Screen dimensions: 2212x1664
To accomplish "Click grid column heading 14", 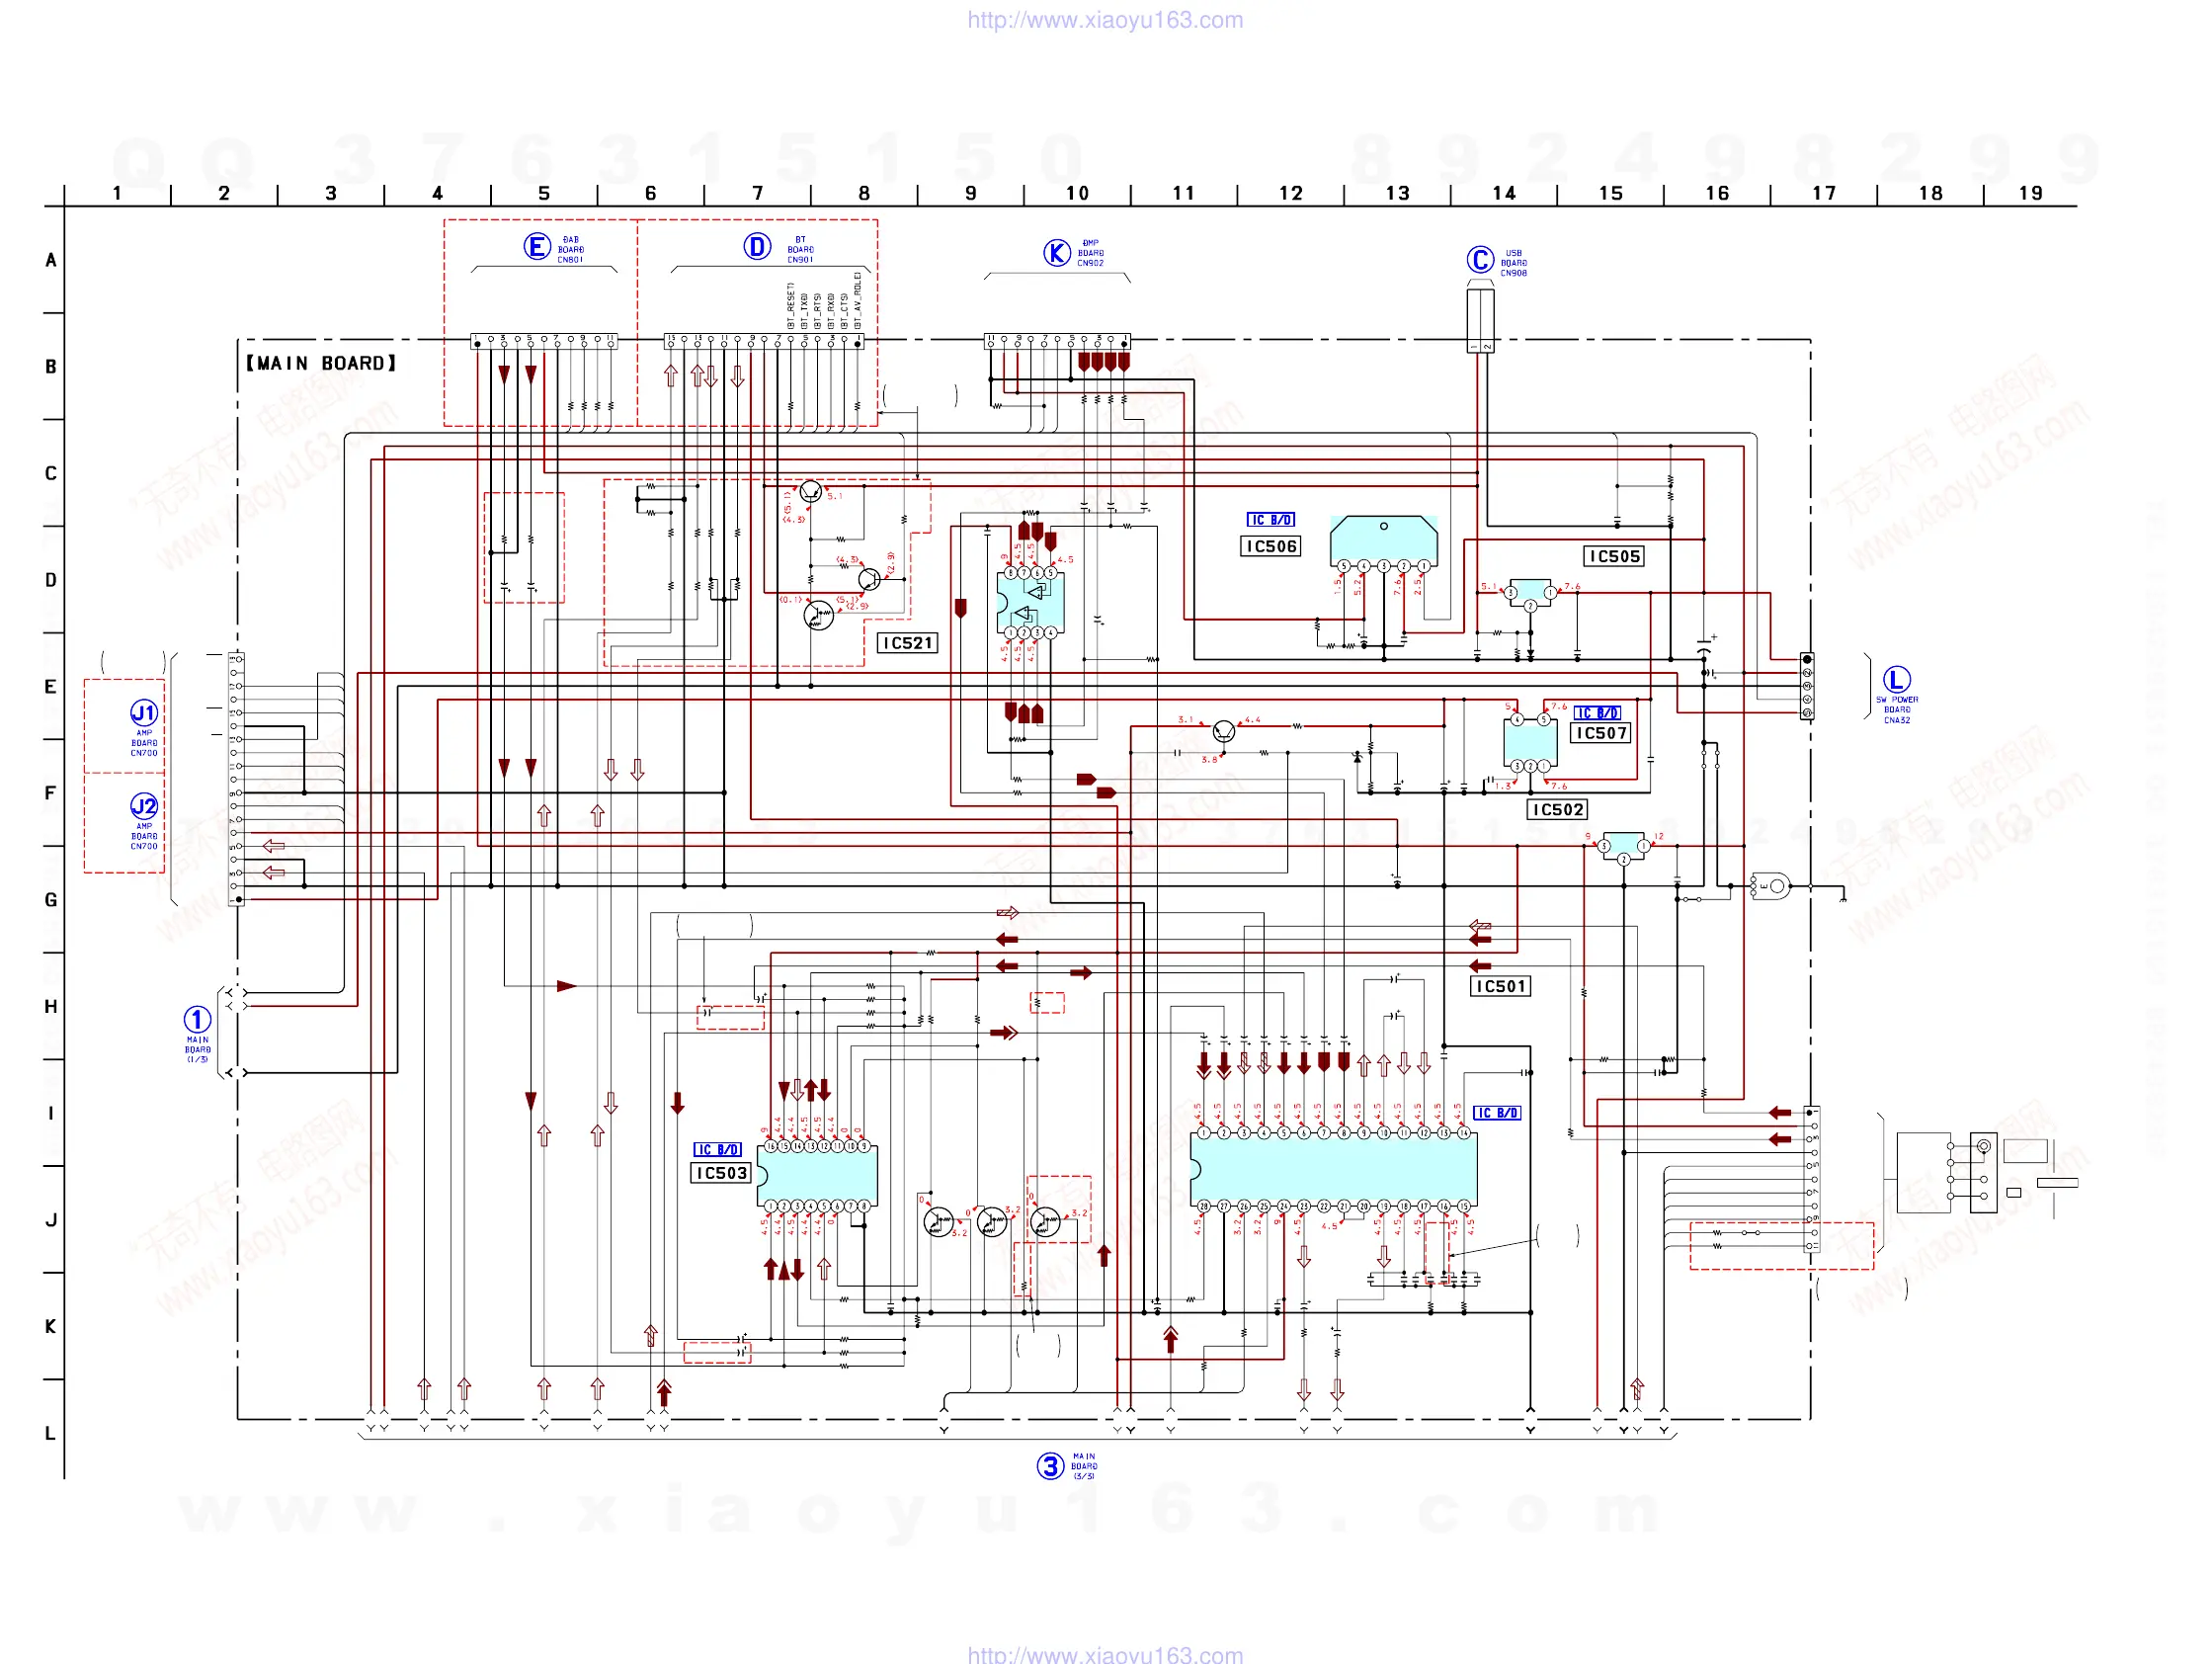I will click(x=1504, y=193).
